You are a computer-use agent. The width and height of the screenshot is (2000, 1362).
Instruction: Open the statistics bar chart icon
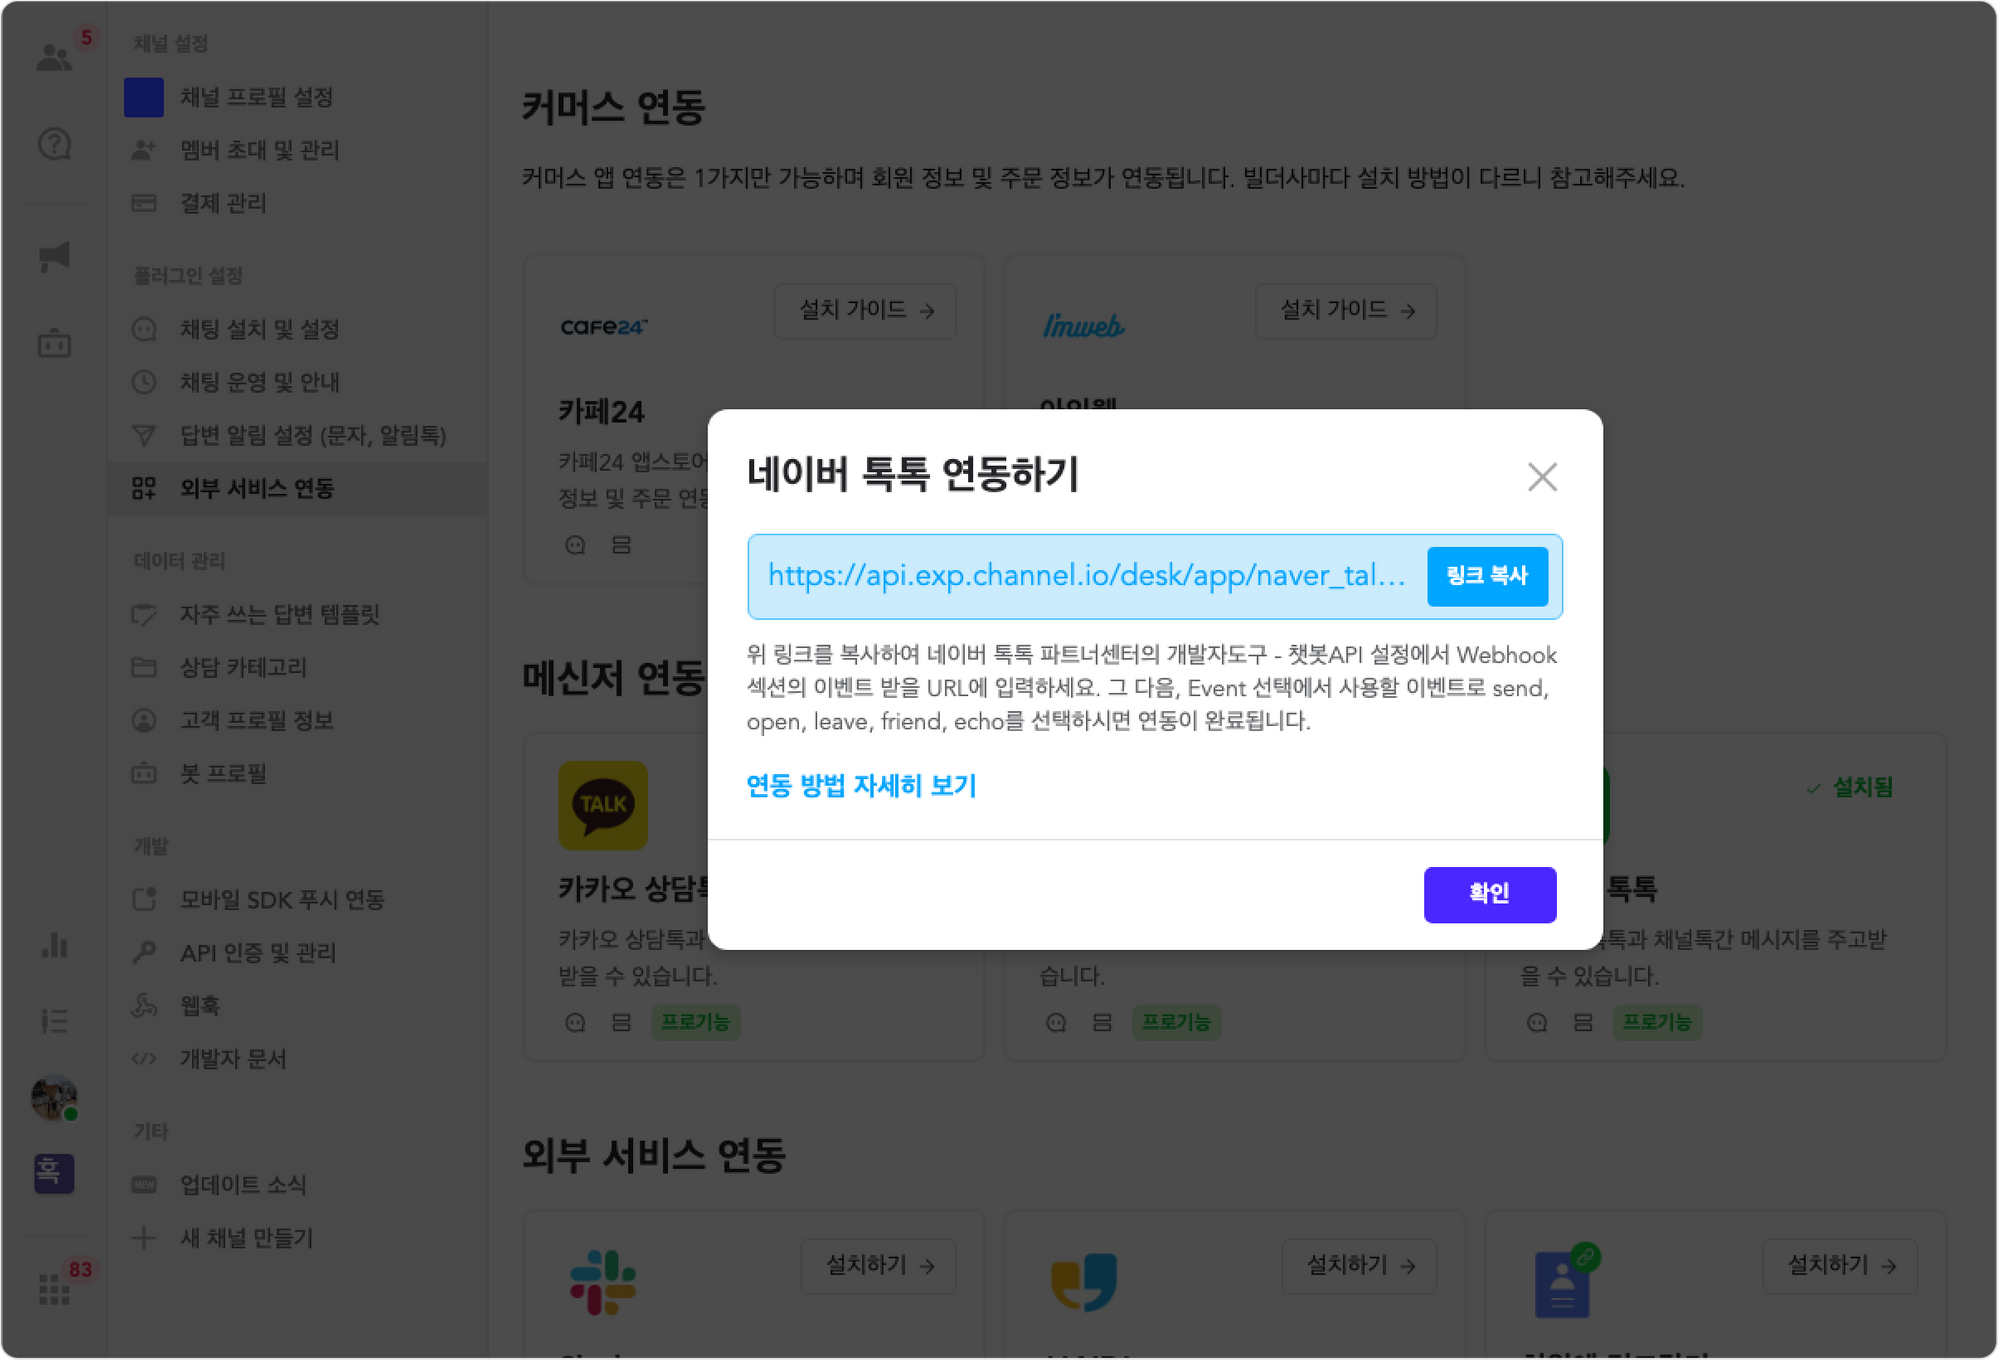pos(54,945)
